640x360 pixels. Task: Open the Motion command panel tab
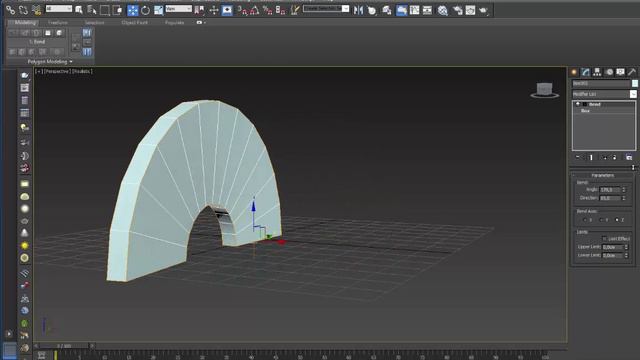(609, 72)
